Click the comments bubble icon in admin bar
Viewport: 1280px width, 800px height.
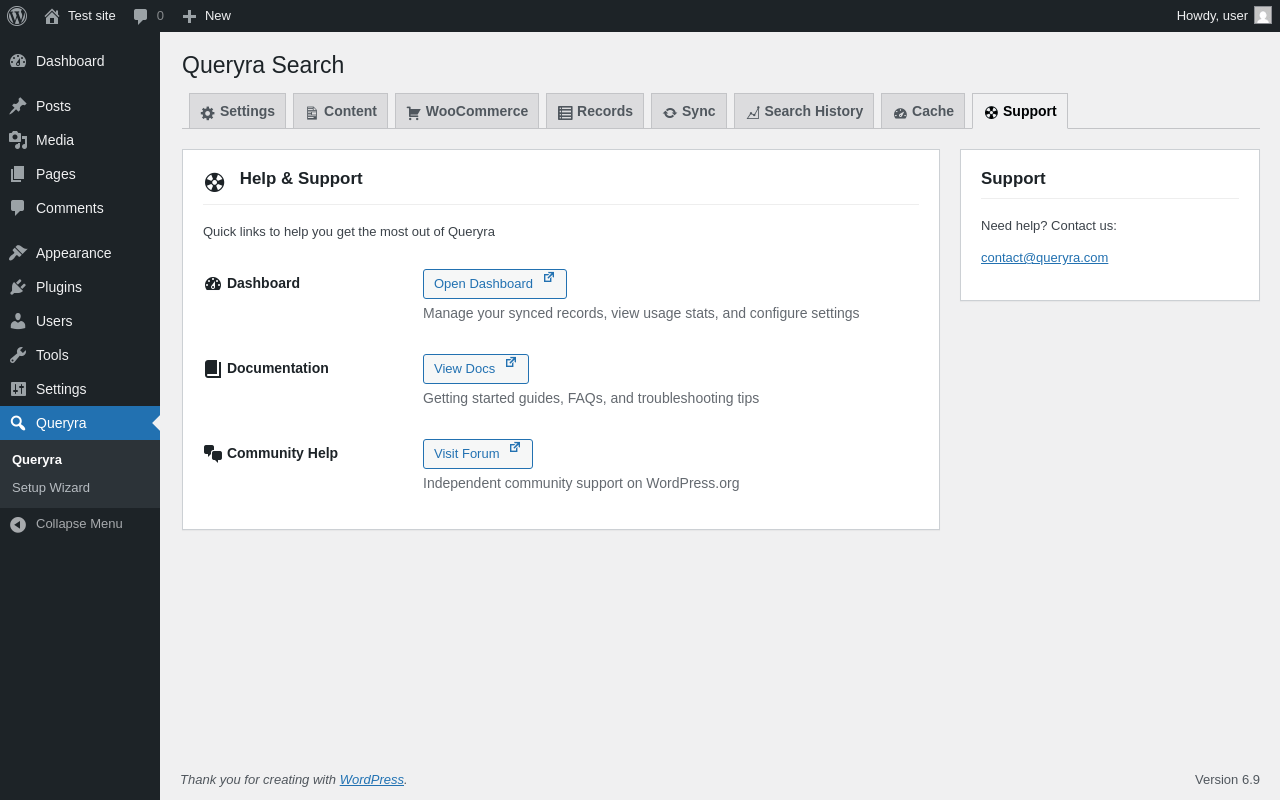pos(141,16)
